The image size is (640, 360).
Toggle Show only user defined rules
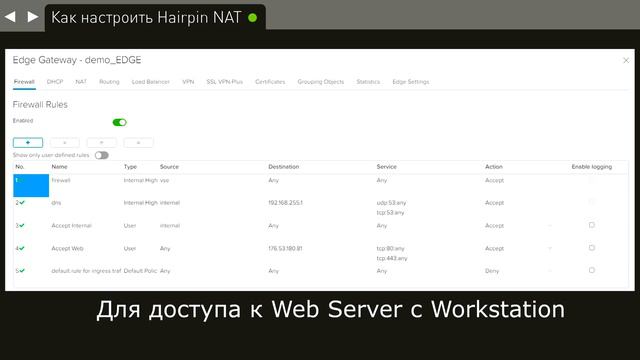click(102, 156)
